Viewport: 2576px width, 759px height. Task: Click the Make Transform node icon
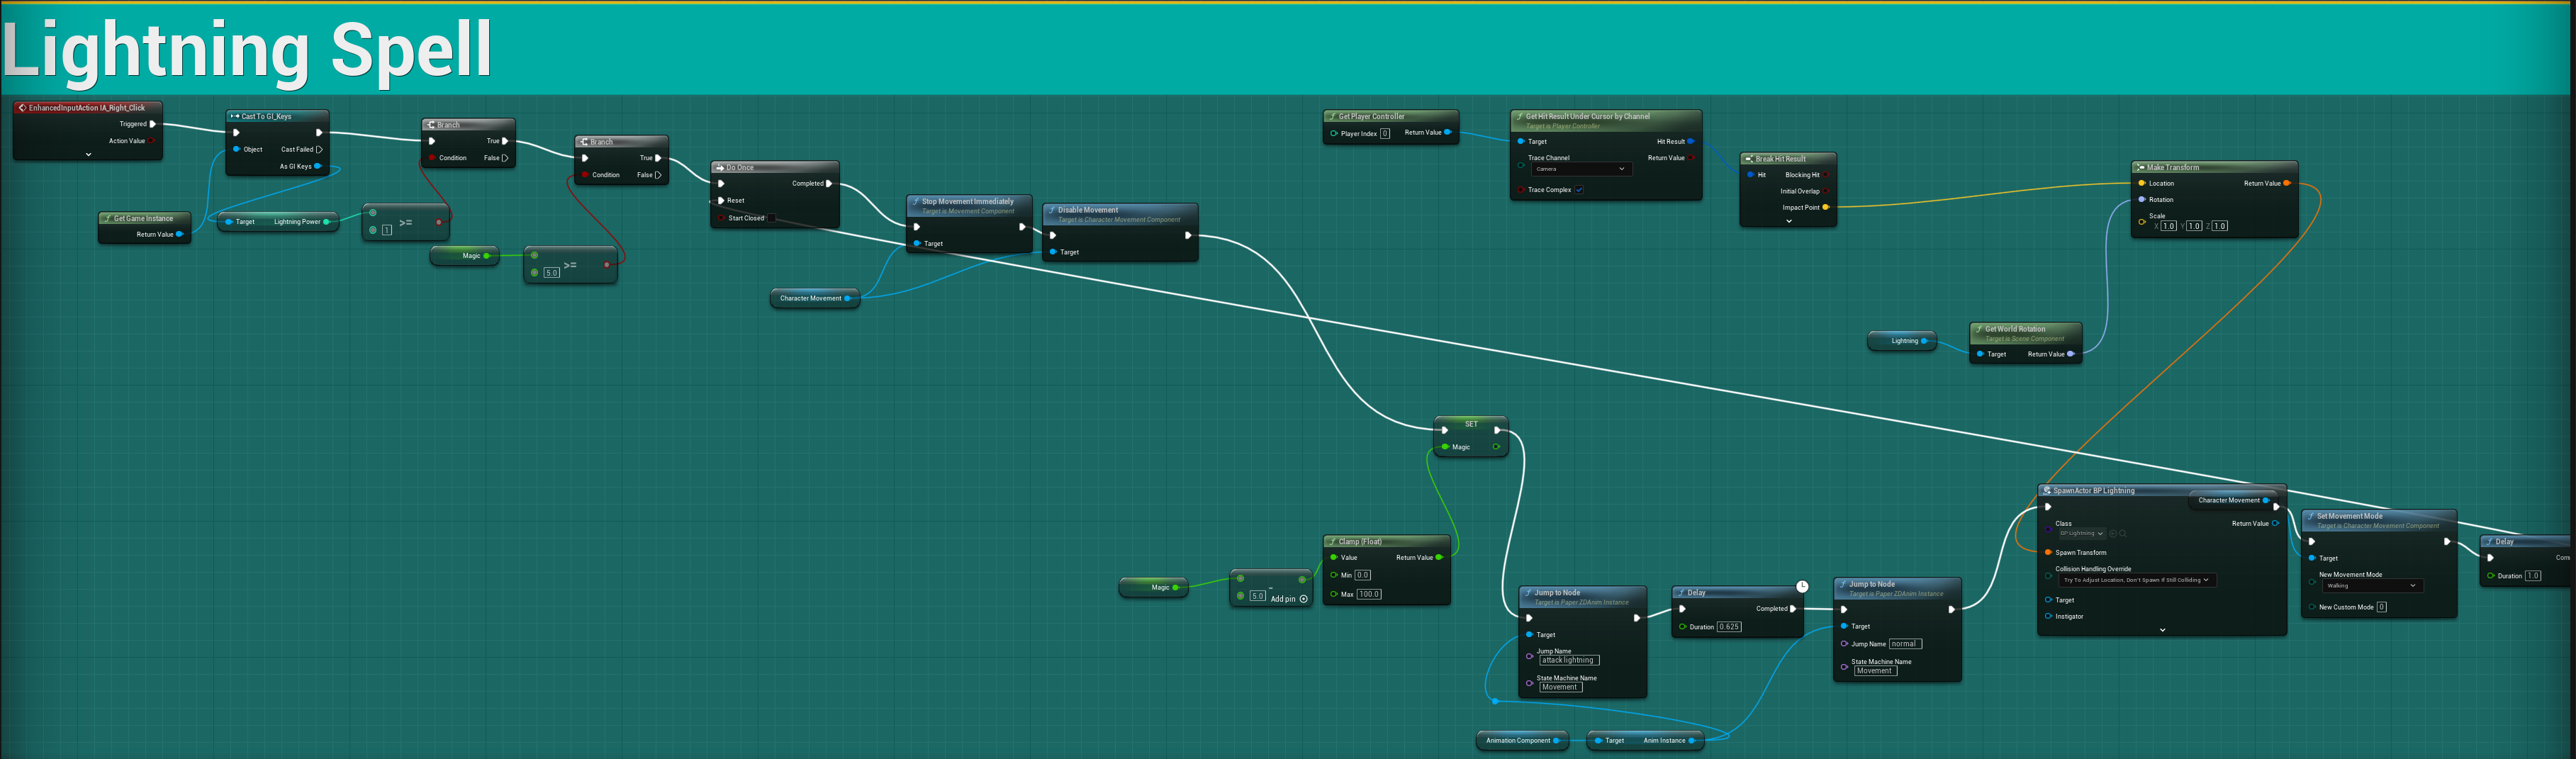(2140, 168)
